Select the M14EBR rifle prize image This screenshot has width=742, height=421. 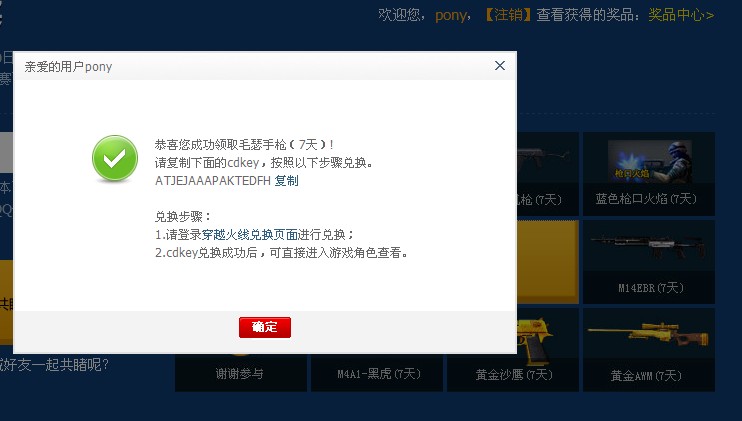click(649, 247)
